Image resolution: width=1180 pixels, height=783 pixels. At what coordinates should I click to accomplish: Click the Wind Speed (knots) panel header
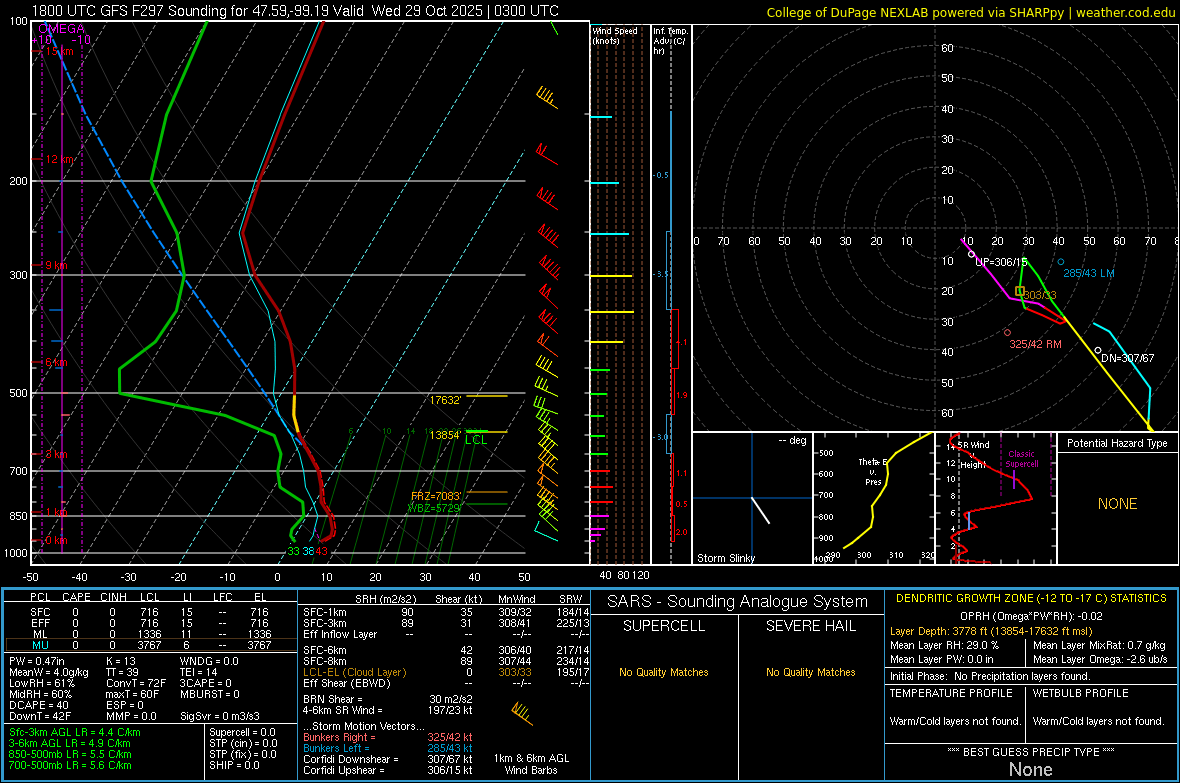point(615,35)
